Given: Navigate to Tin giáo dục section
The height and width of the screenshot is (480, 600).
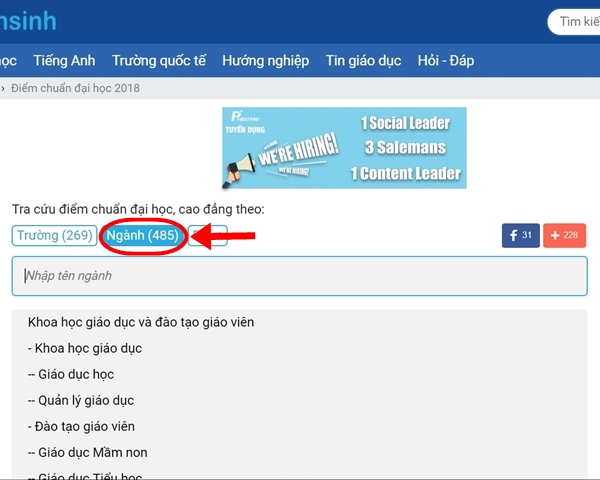Looking at the screenshot, I should tap(363, 61).
